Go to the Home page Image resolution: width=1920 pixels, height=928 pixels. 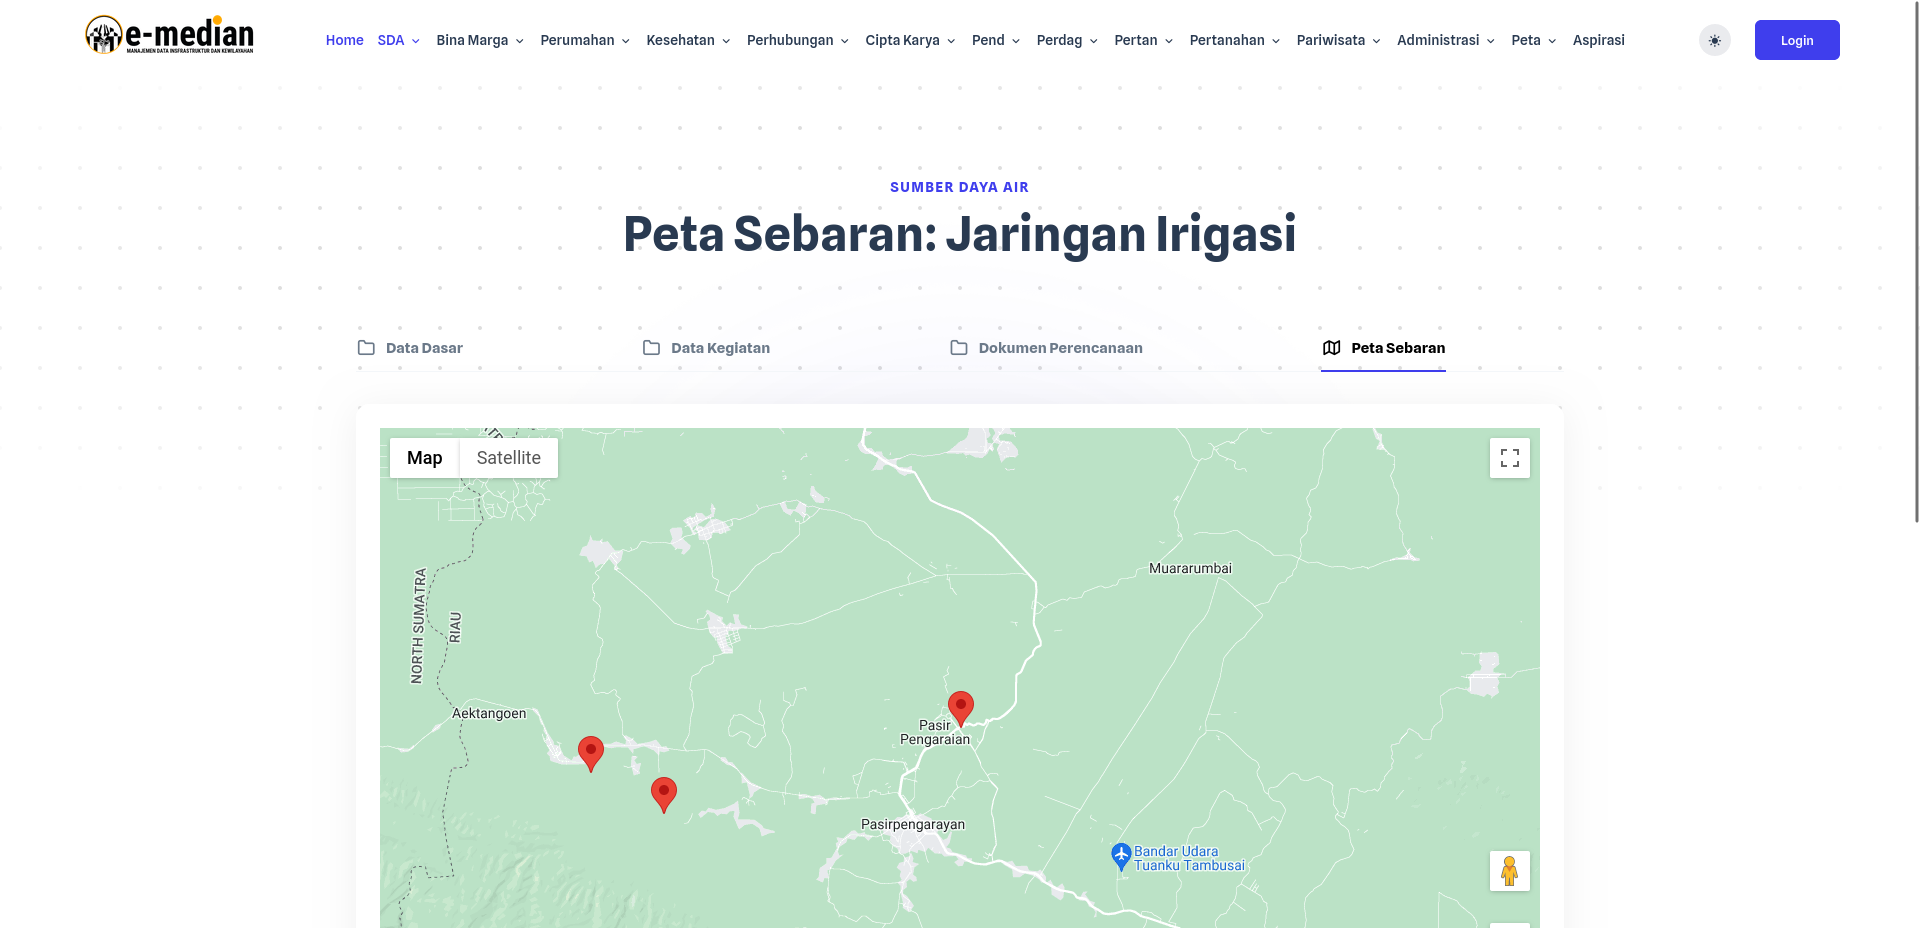click(x=344, y=40)
